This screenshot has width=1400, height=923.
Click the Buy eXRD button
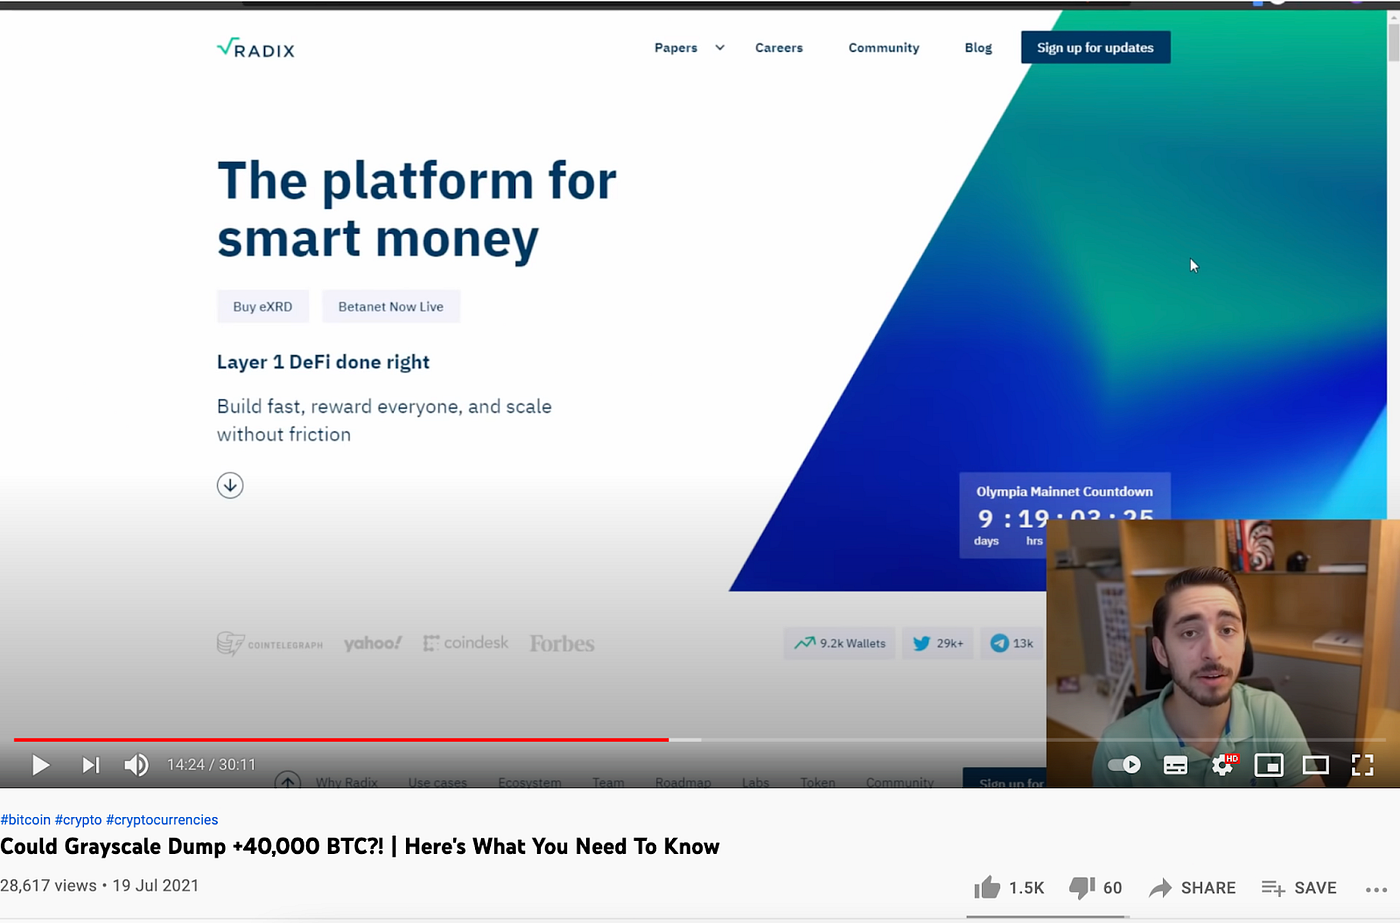point(263,306)
